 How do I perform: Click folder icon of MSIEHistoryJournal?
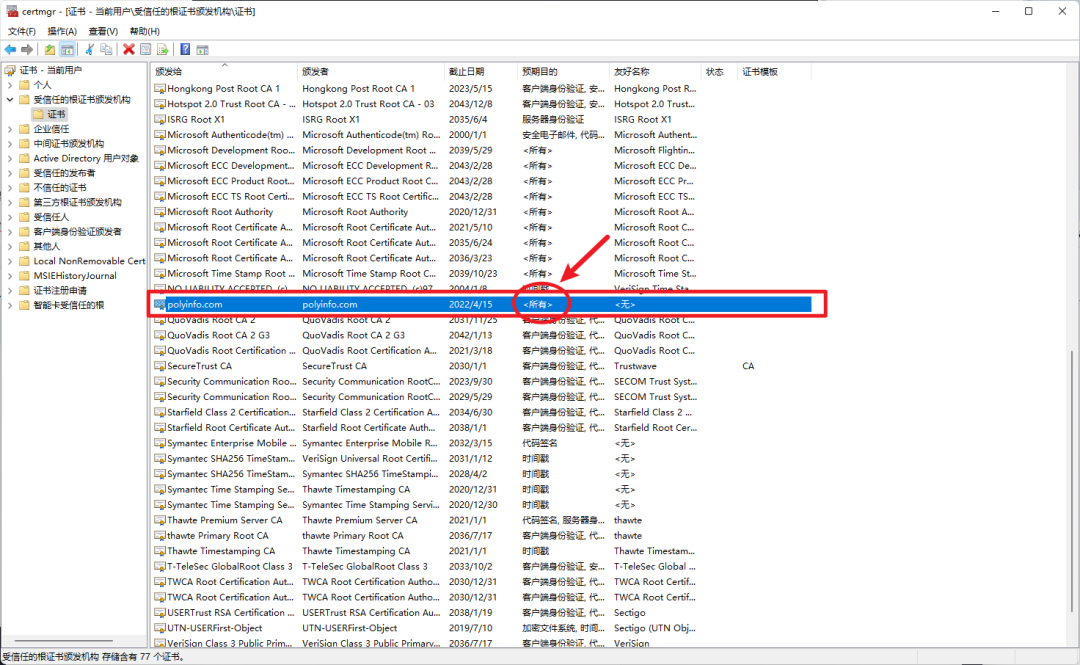tap(25, 276)
